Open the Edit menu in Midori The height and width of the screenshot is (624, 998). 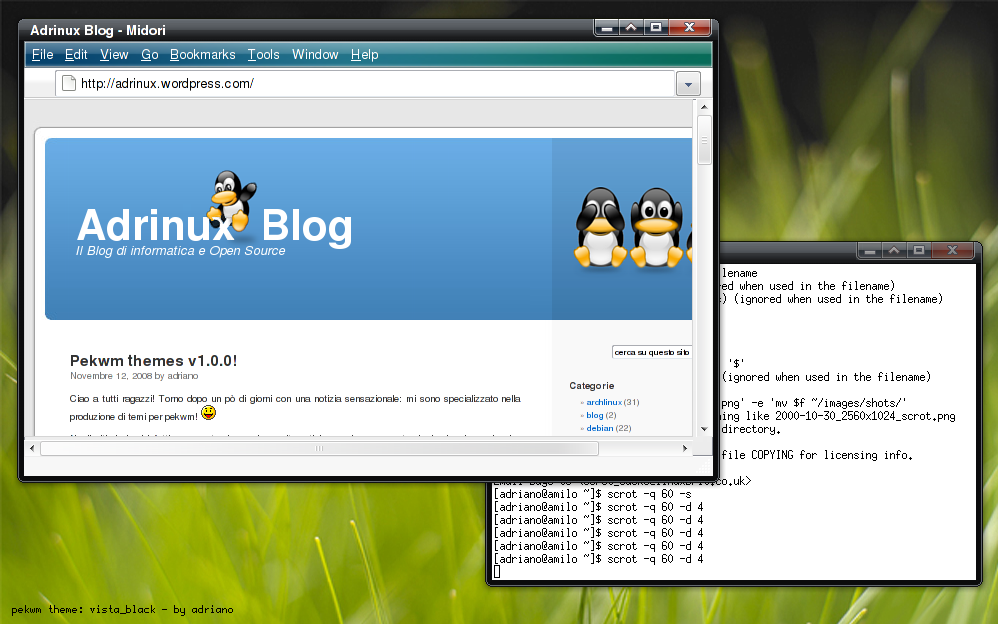coord(76,55)
